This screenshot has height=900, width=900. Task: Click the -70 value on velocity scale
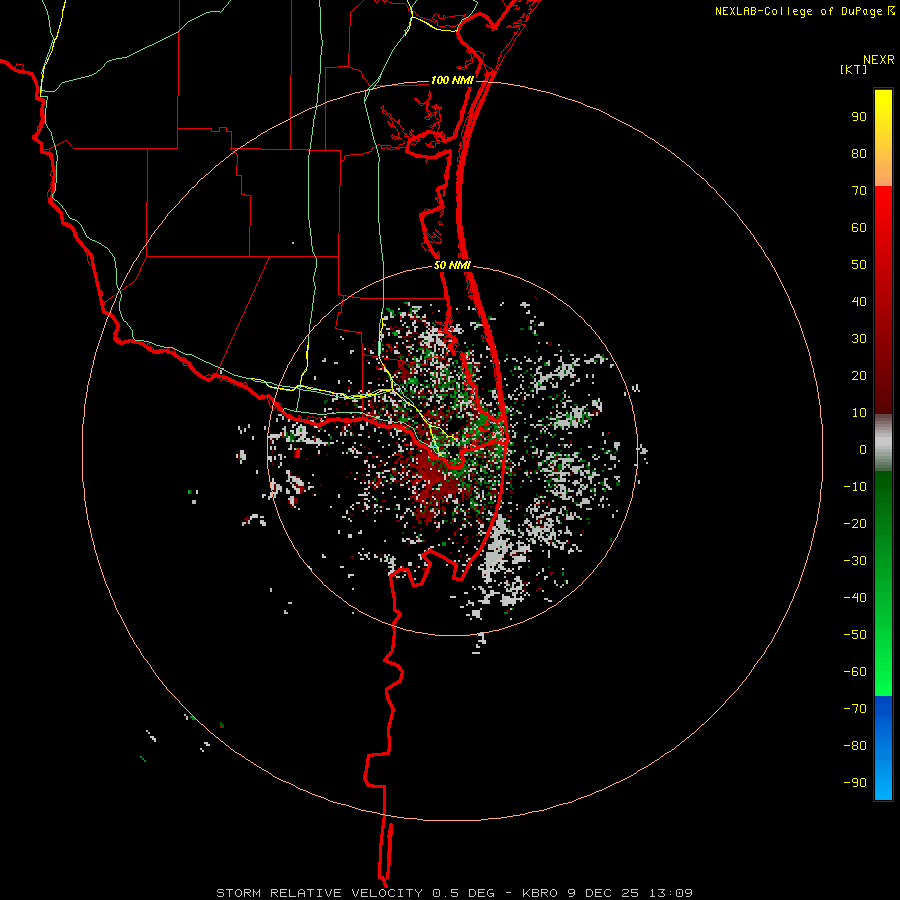pos(855,709)
